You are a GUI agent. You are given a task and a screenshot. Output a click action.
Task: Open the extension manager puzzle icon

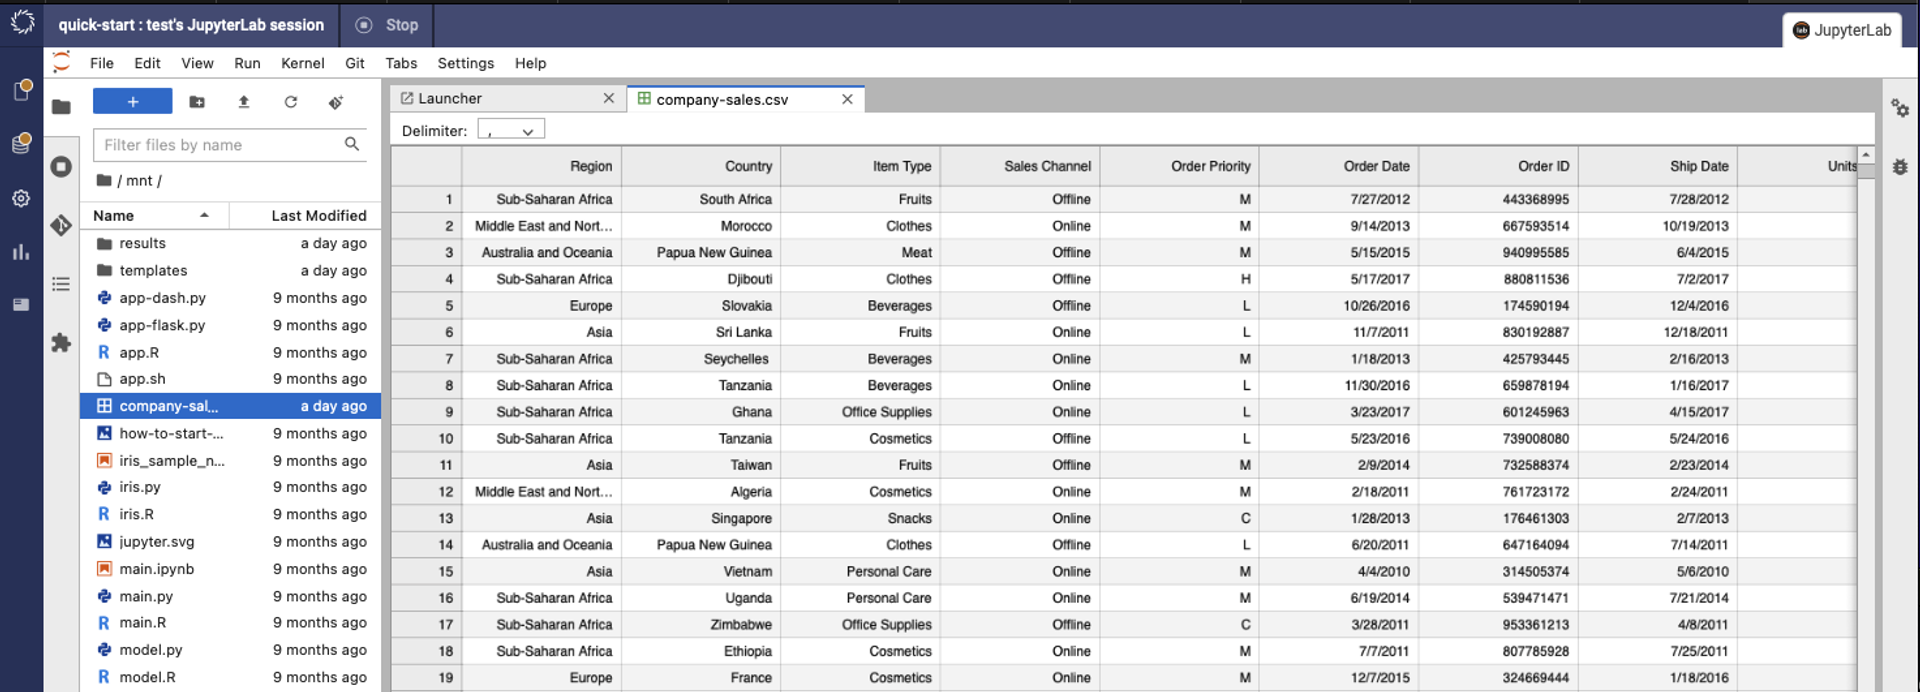[x=61, y=343]
